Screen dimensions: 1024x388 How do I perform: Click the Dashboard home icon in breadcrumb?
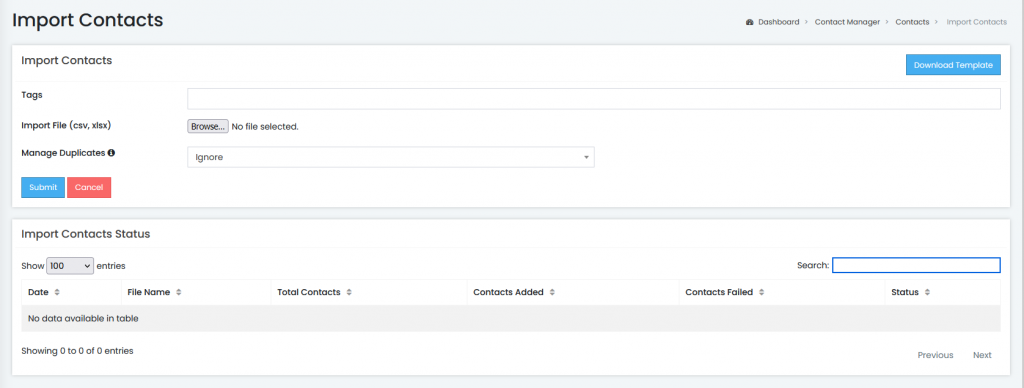click(750, 22)
